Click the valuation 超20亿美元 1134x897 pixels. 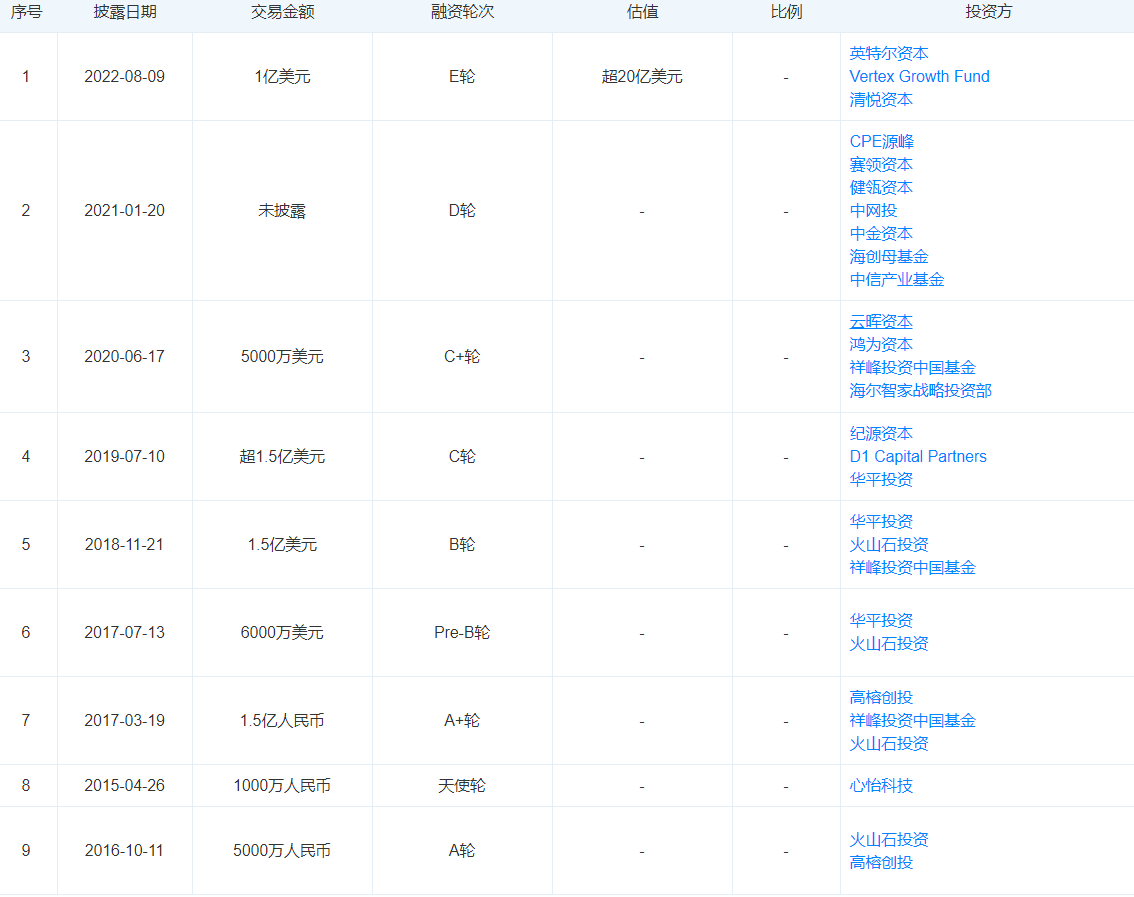(642, 77)
